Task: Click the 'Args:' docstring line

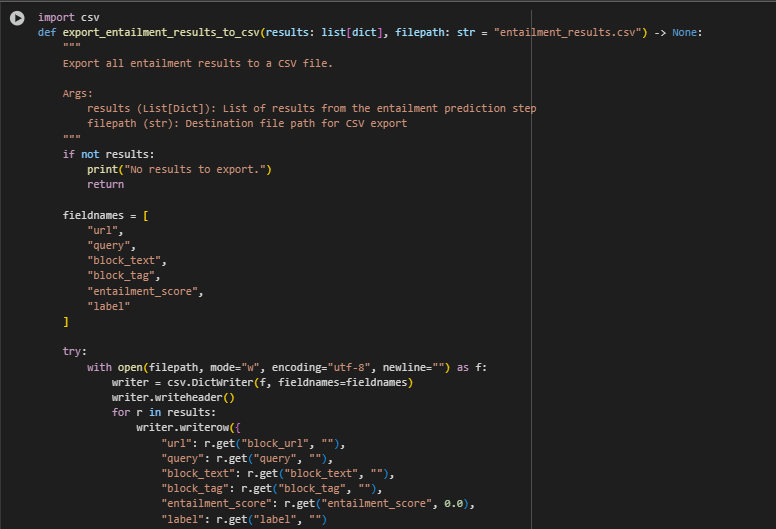Action: click(x=78, y=94)
